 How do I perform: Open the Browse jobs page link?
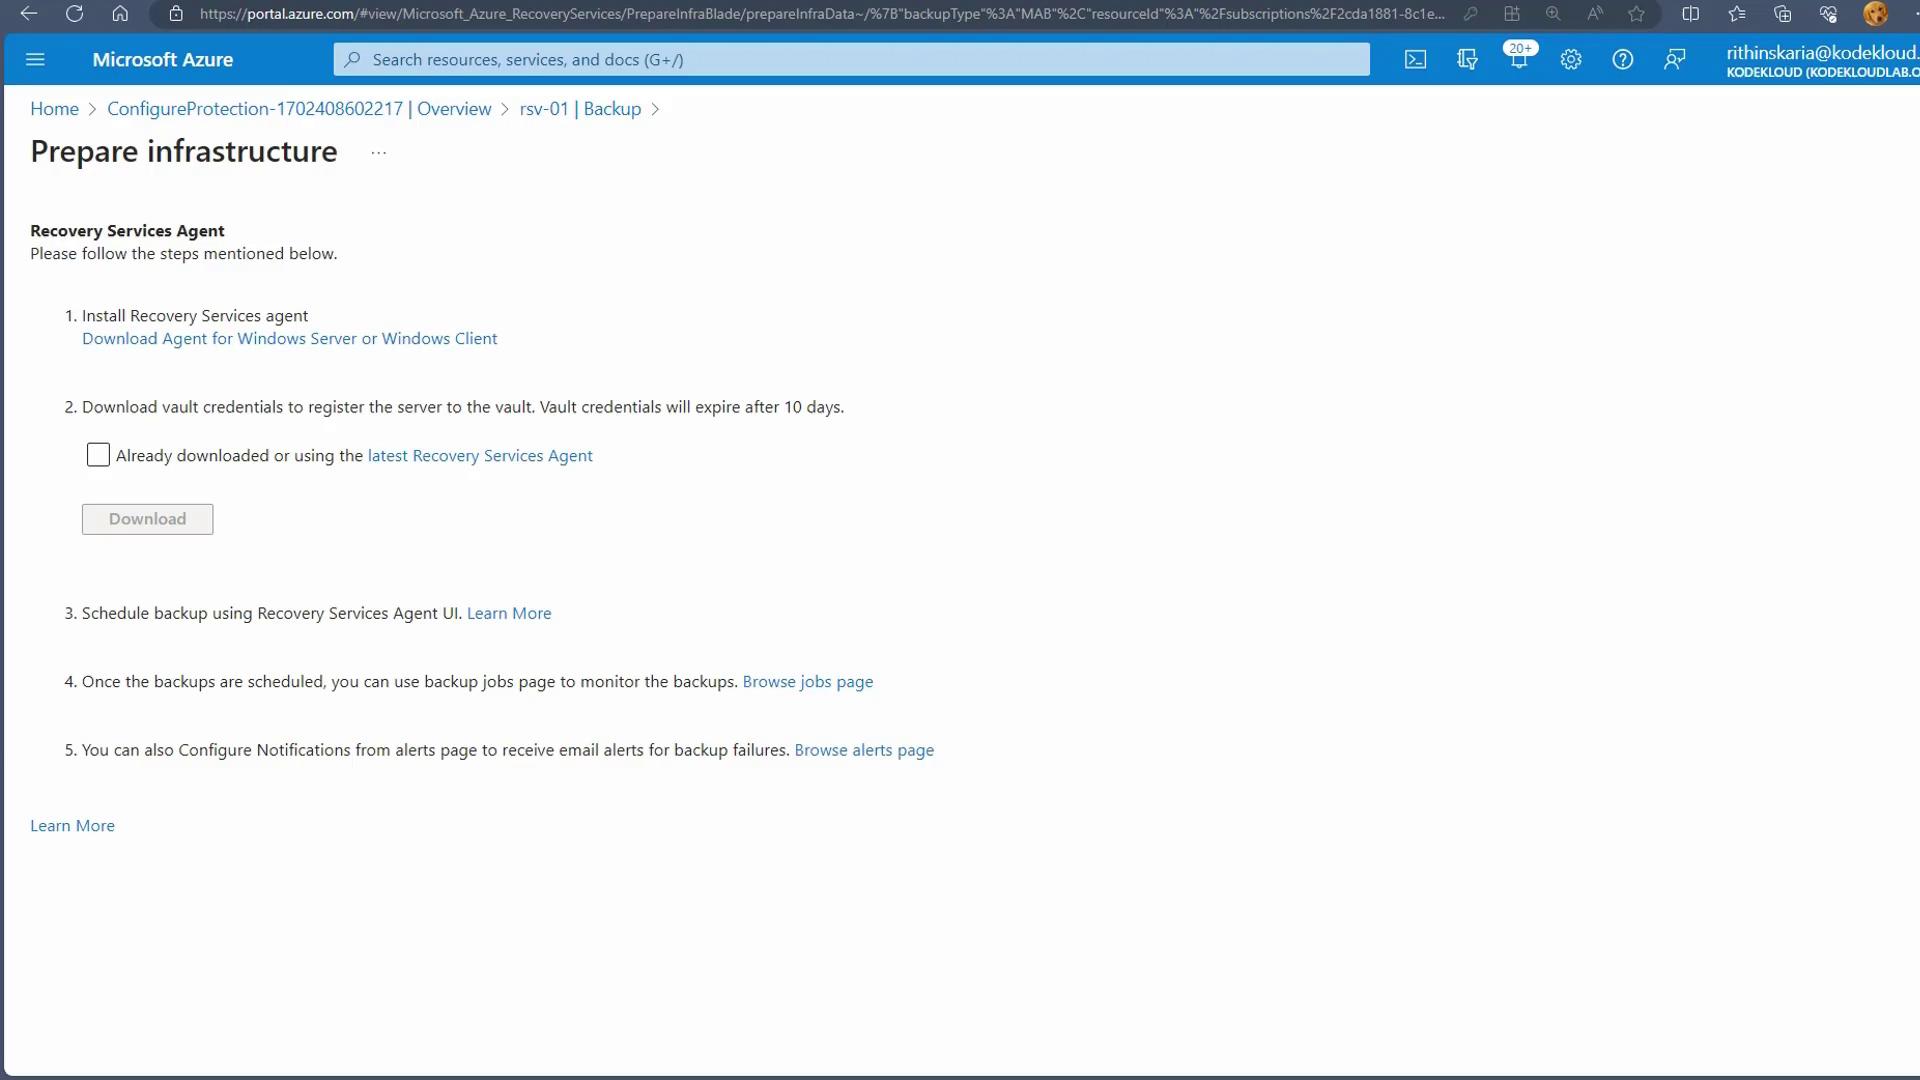[x=807, y=682]
